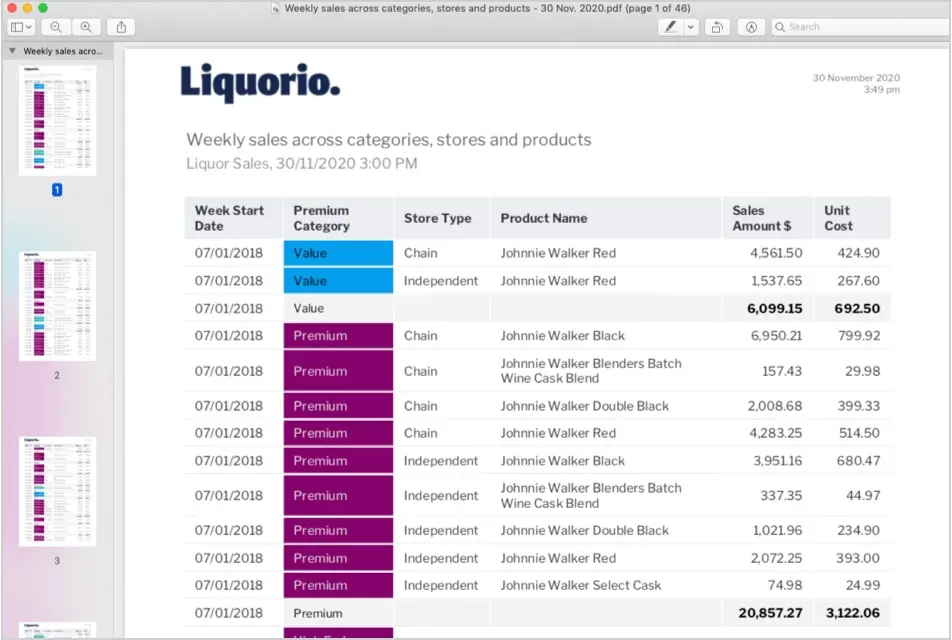Open the page 2 thumbnail
The height and width of the screenshot is (640, 952).
(x=57, y=306)
